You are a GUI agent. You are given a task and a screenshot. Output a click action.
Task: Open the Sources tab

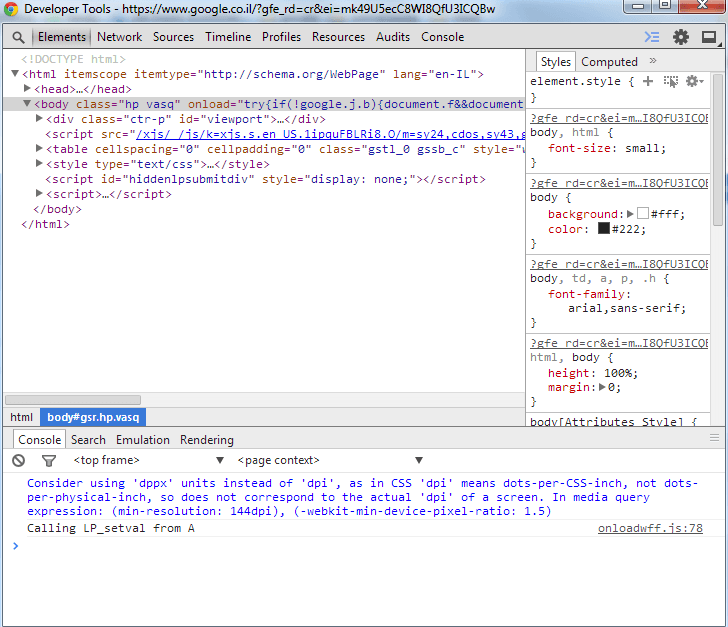(173, 37)
